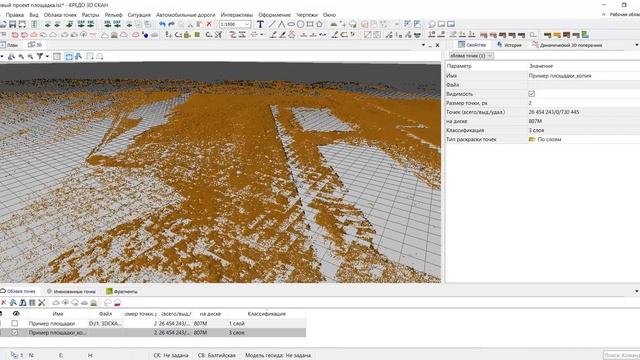Open the view panel options dropdown arrow
Screen dimensions: 640x360
[423, 45]
